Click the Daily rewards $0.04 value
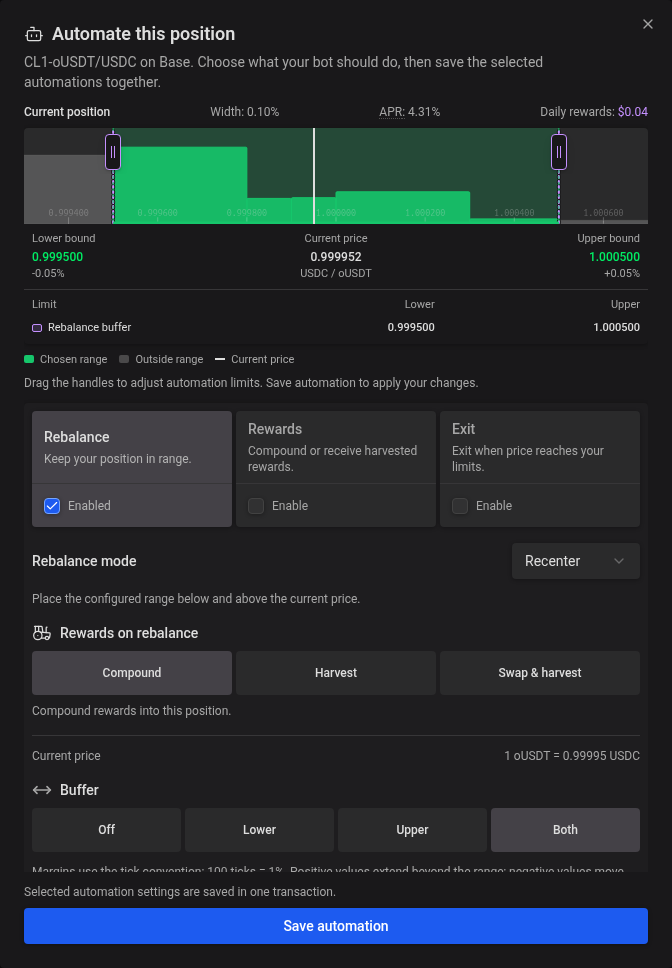Image resolution: width=672 pixels, height=968 pixels. (x=633, y=112)
